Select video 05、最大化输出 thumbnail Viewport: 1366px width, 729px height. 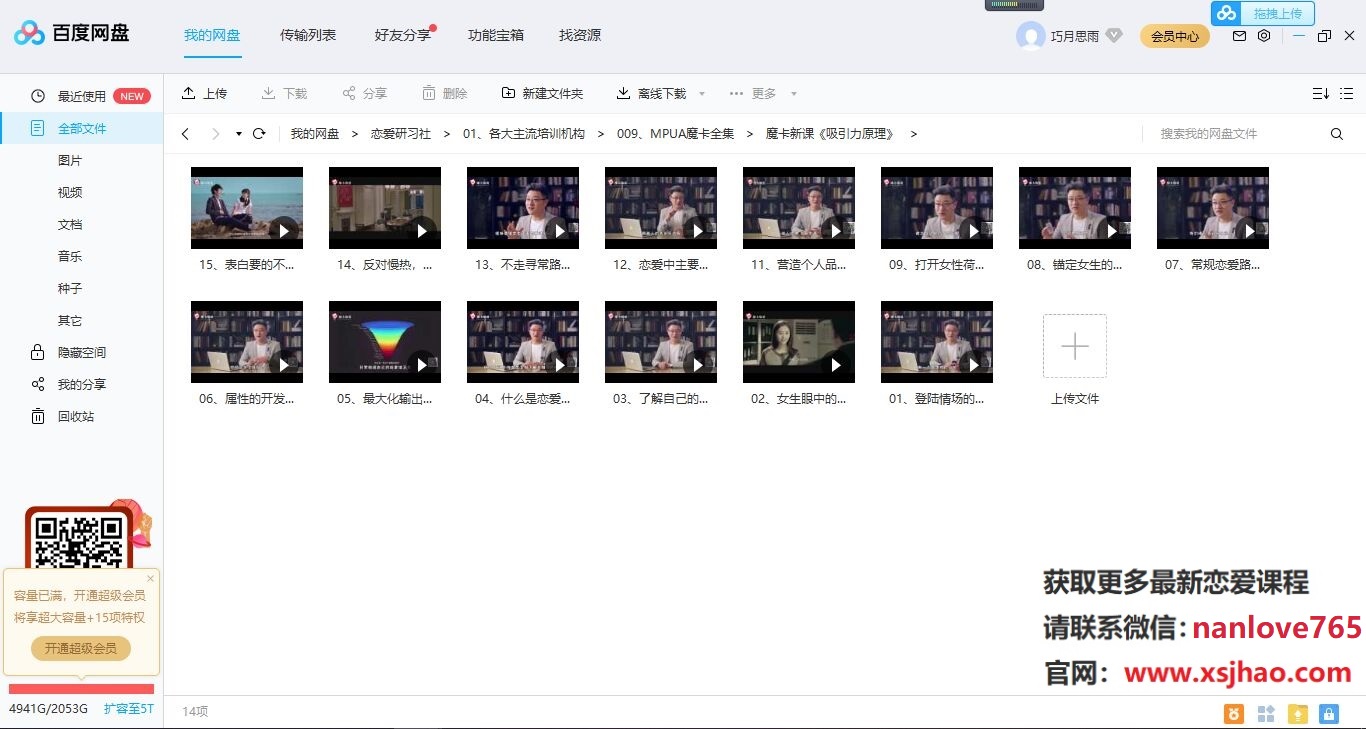tap(385, 342)
